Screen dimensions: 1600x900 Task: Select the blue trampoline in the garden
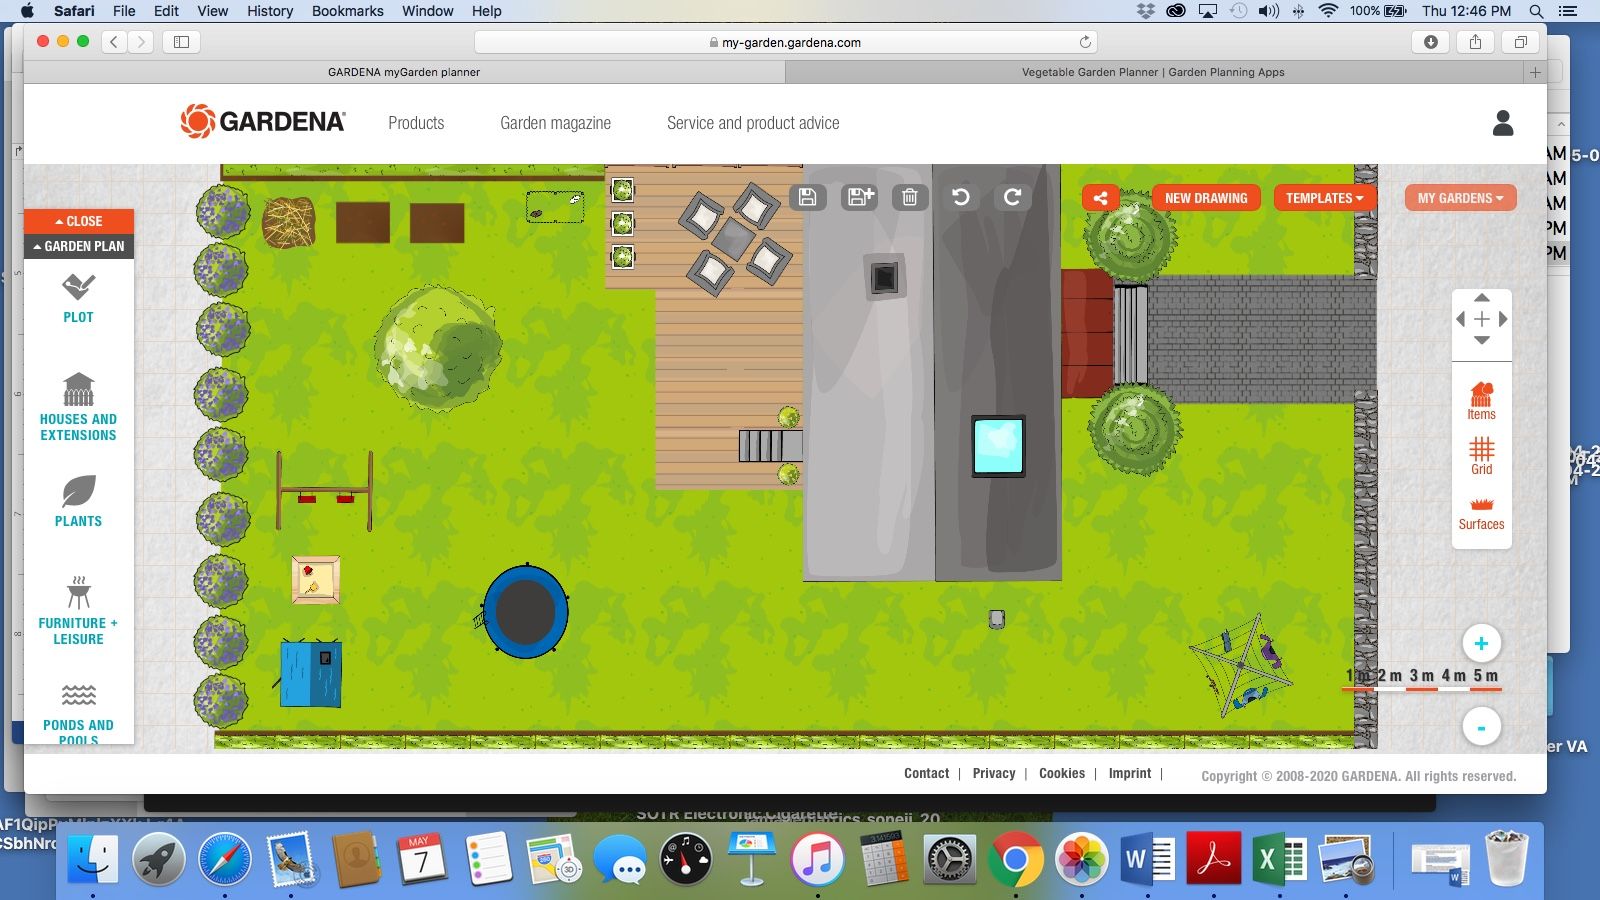tap(526, 612)
